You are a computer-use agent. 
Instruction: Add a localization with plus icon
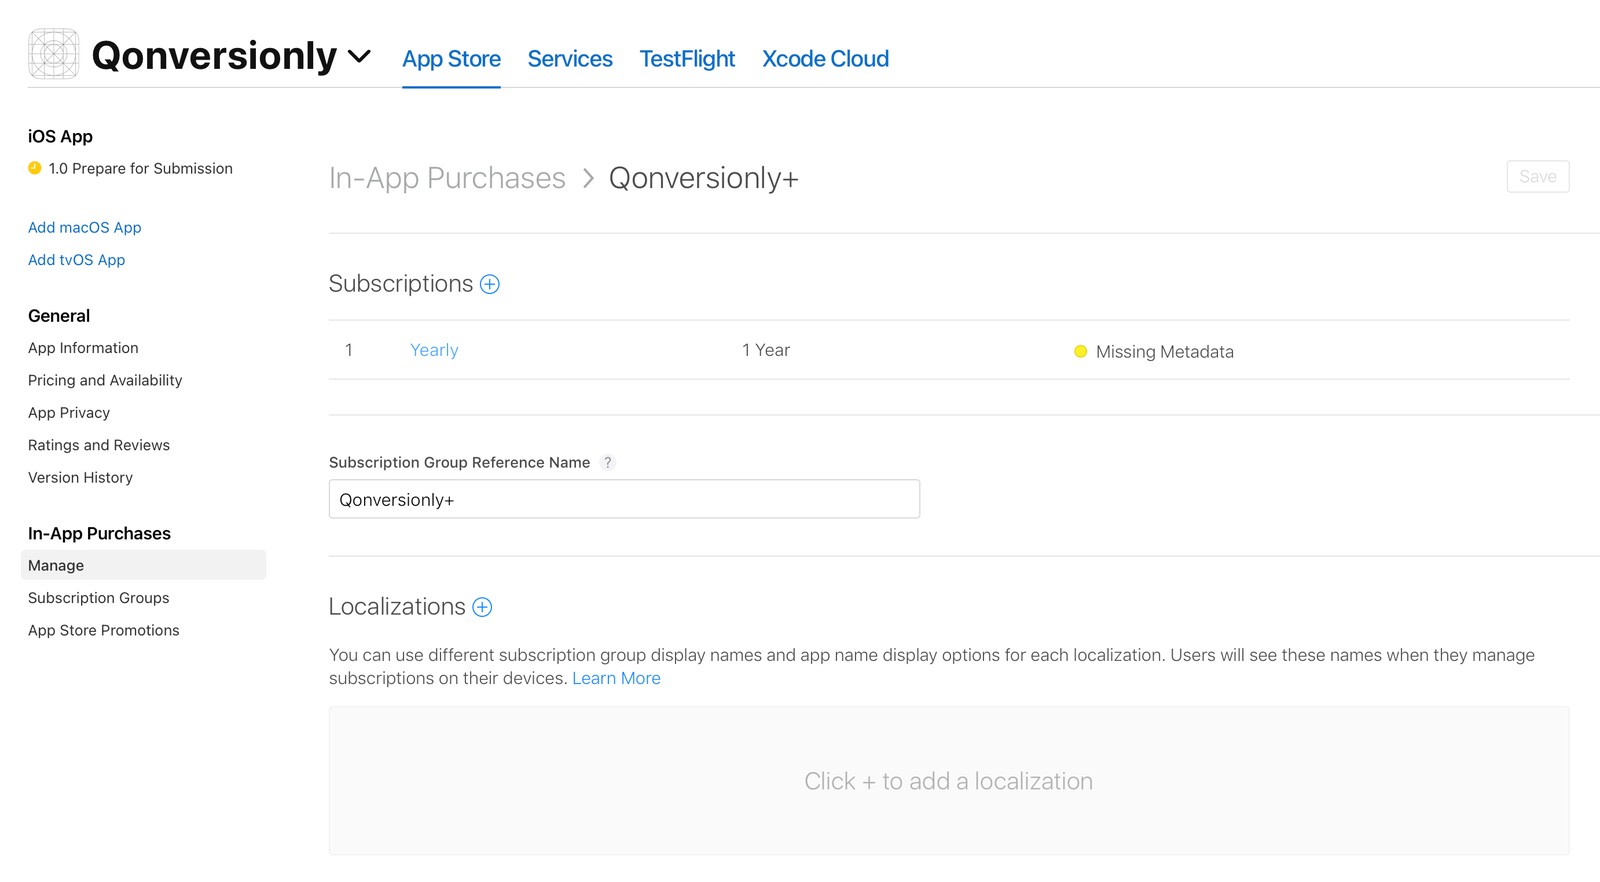pos(482,607)
